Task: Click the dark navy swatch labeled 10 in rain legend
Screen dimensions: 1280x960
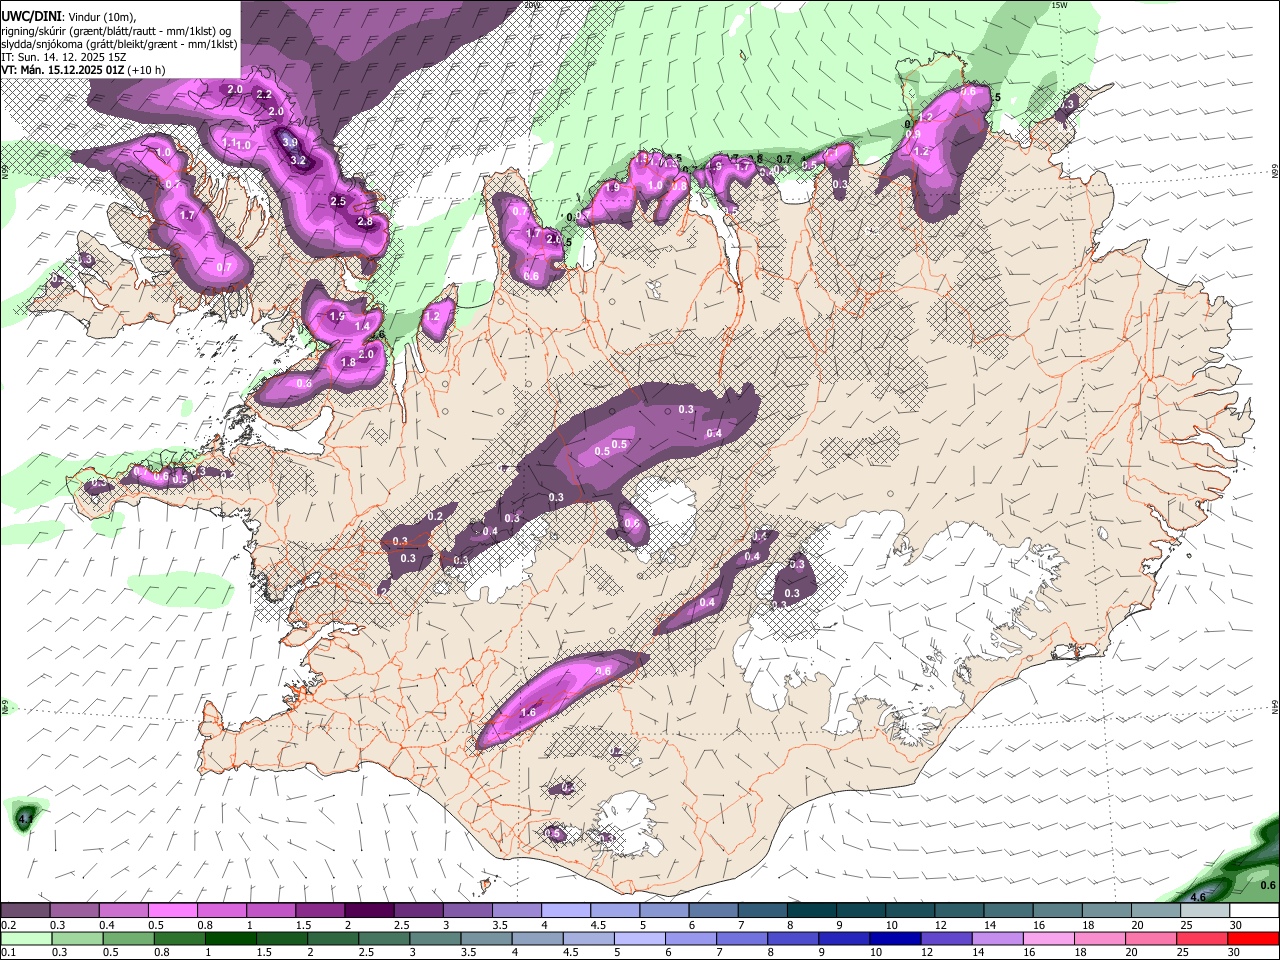Action: tap(894, 938)
